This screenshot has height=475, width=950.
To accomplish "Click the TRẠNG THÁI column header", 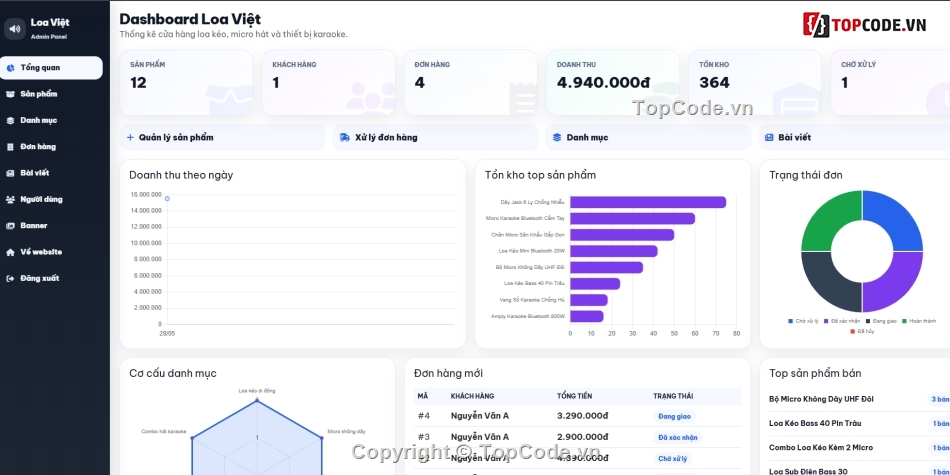I will coord(673,396).
